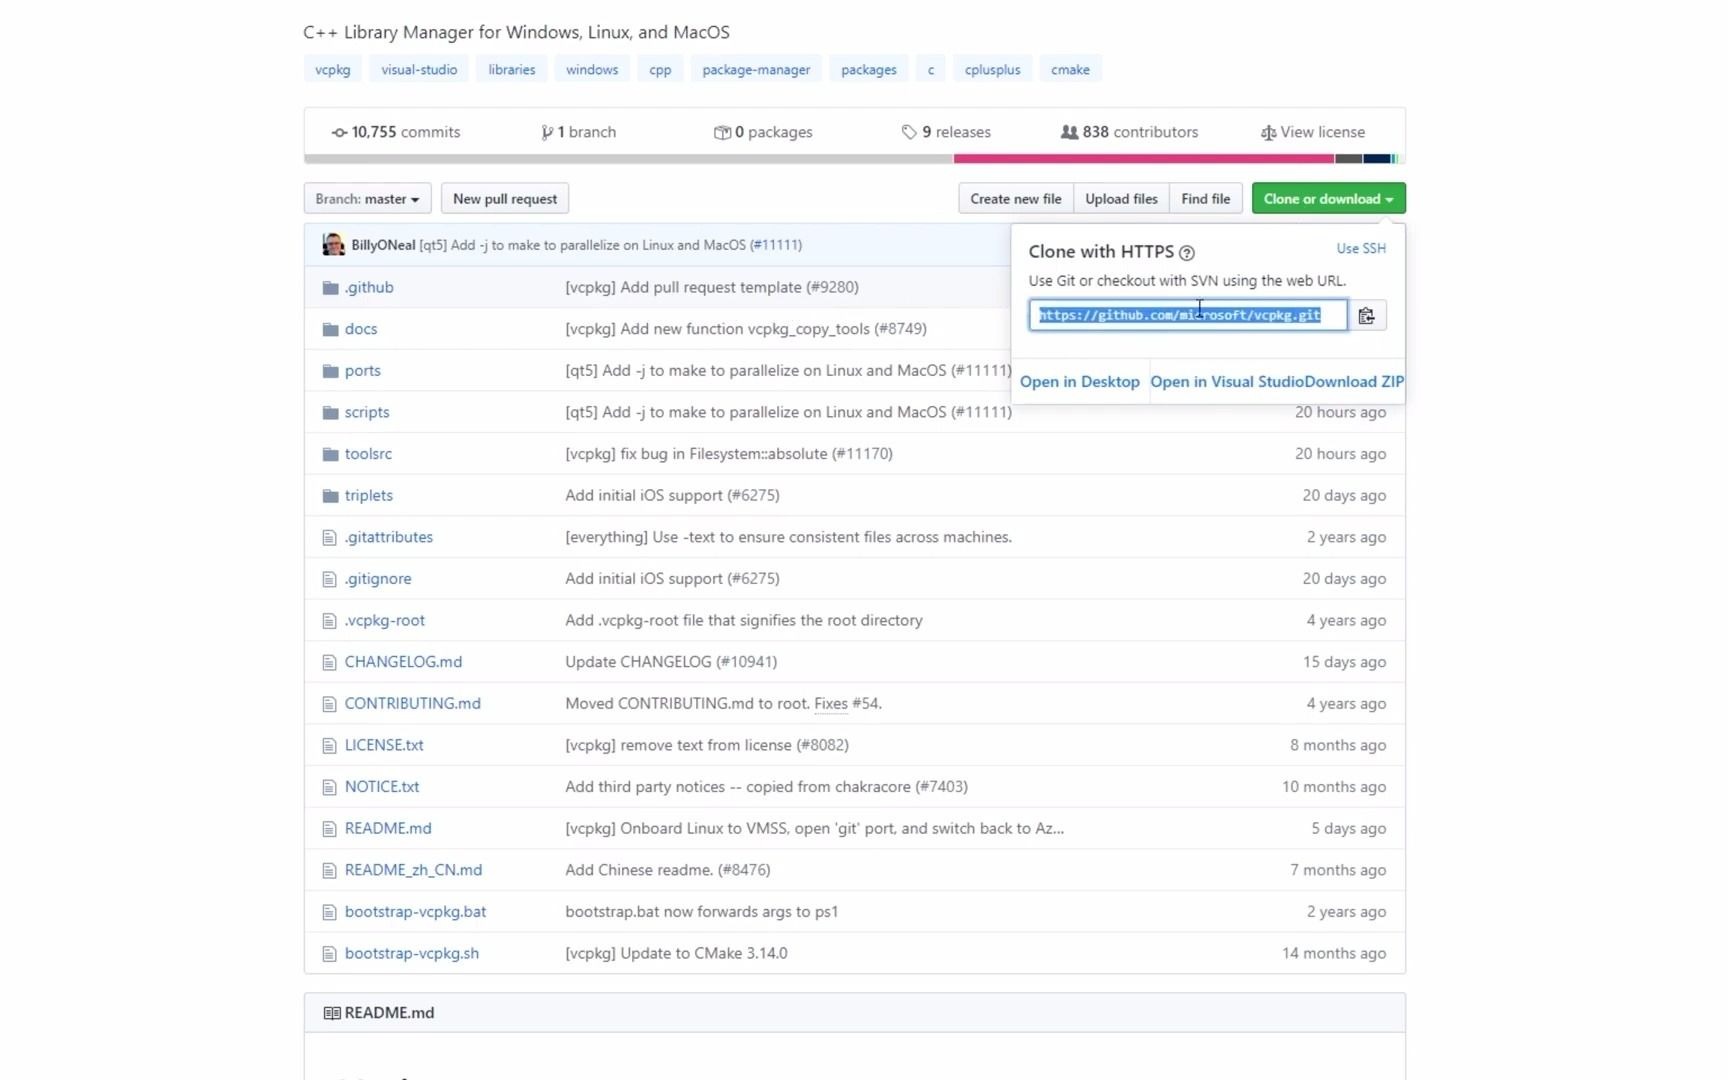Viewport: 1728px width, 1080px height.
Task: Click the CONTRIBUTING.md file icon
Action: tap(330, 704)
